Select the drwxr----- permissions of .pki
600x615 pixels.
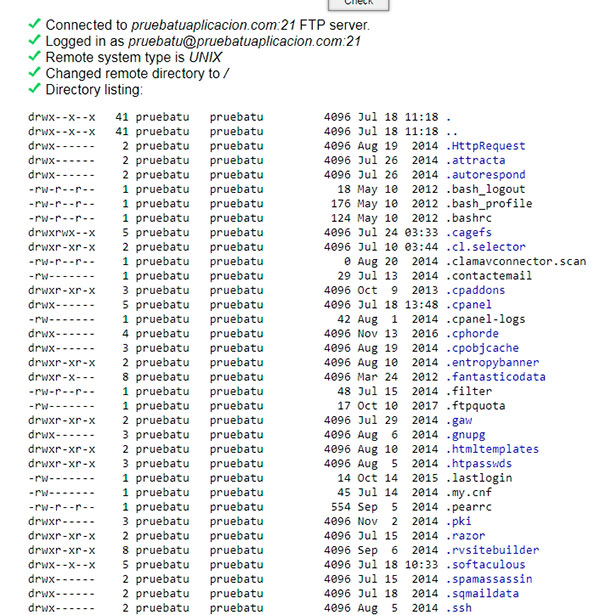click(62, 521)
